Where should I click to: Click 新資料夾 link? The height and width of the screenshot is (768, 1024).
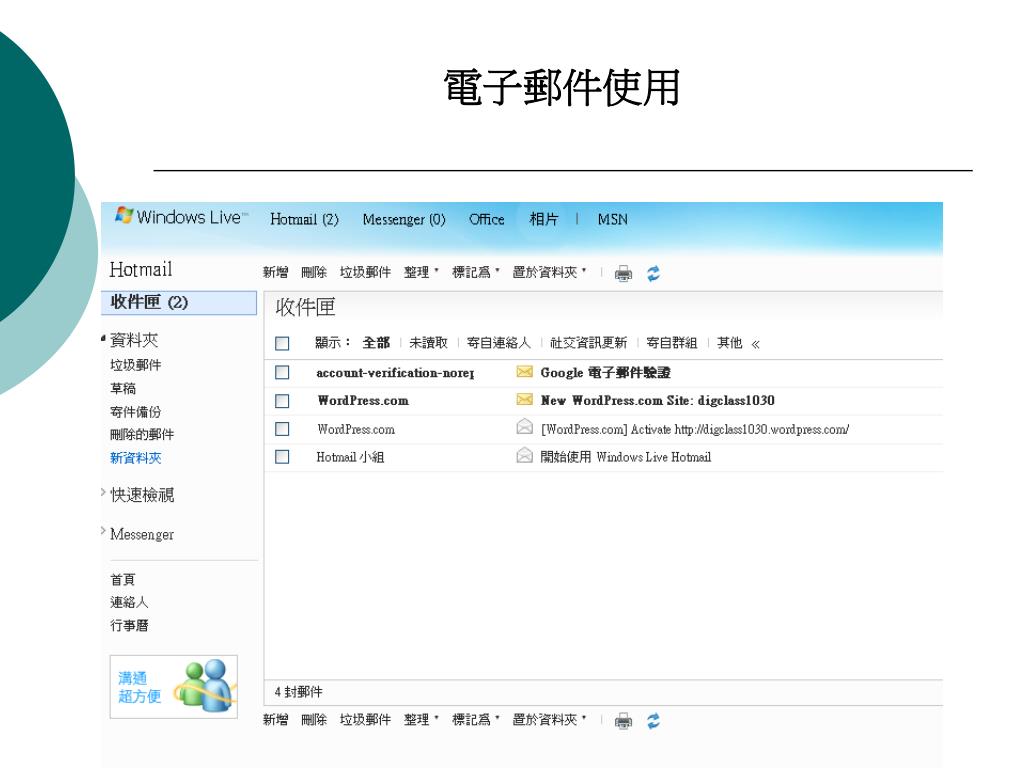[x=135, y=458]
